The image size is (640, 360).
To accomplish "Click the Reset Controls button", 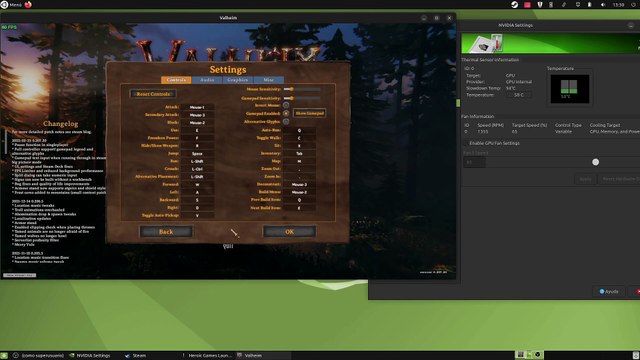I will pyautogui.click(x=153, y=94).
